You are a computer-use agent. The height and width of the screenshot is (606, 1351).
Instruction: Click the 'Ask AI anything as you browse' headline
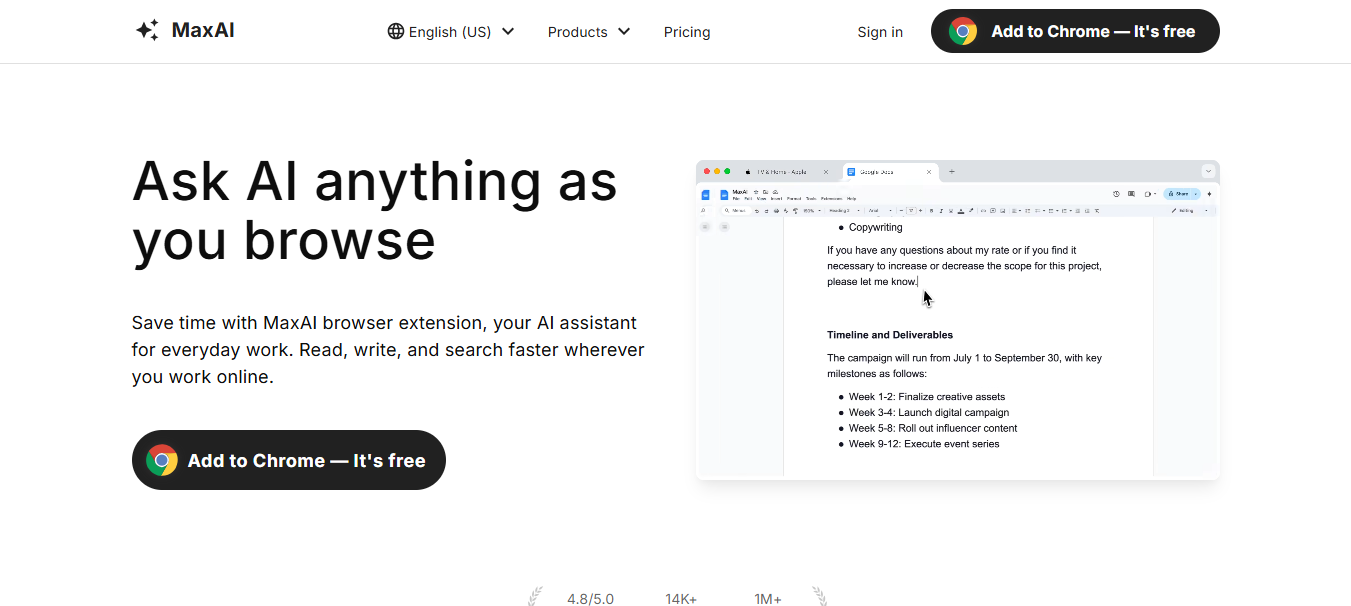tap(375, 211)
